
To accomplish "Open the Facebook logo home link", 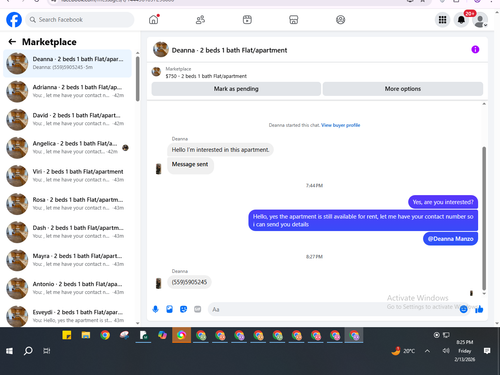I will point(14,20).
